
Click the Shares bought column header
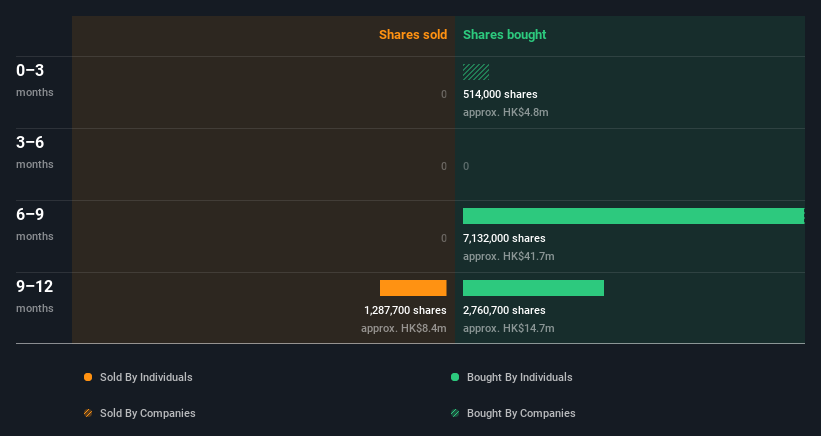[x=505, y=35]
